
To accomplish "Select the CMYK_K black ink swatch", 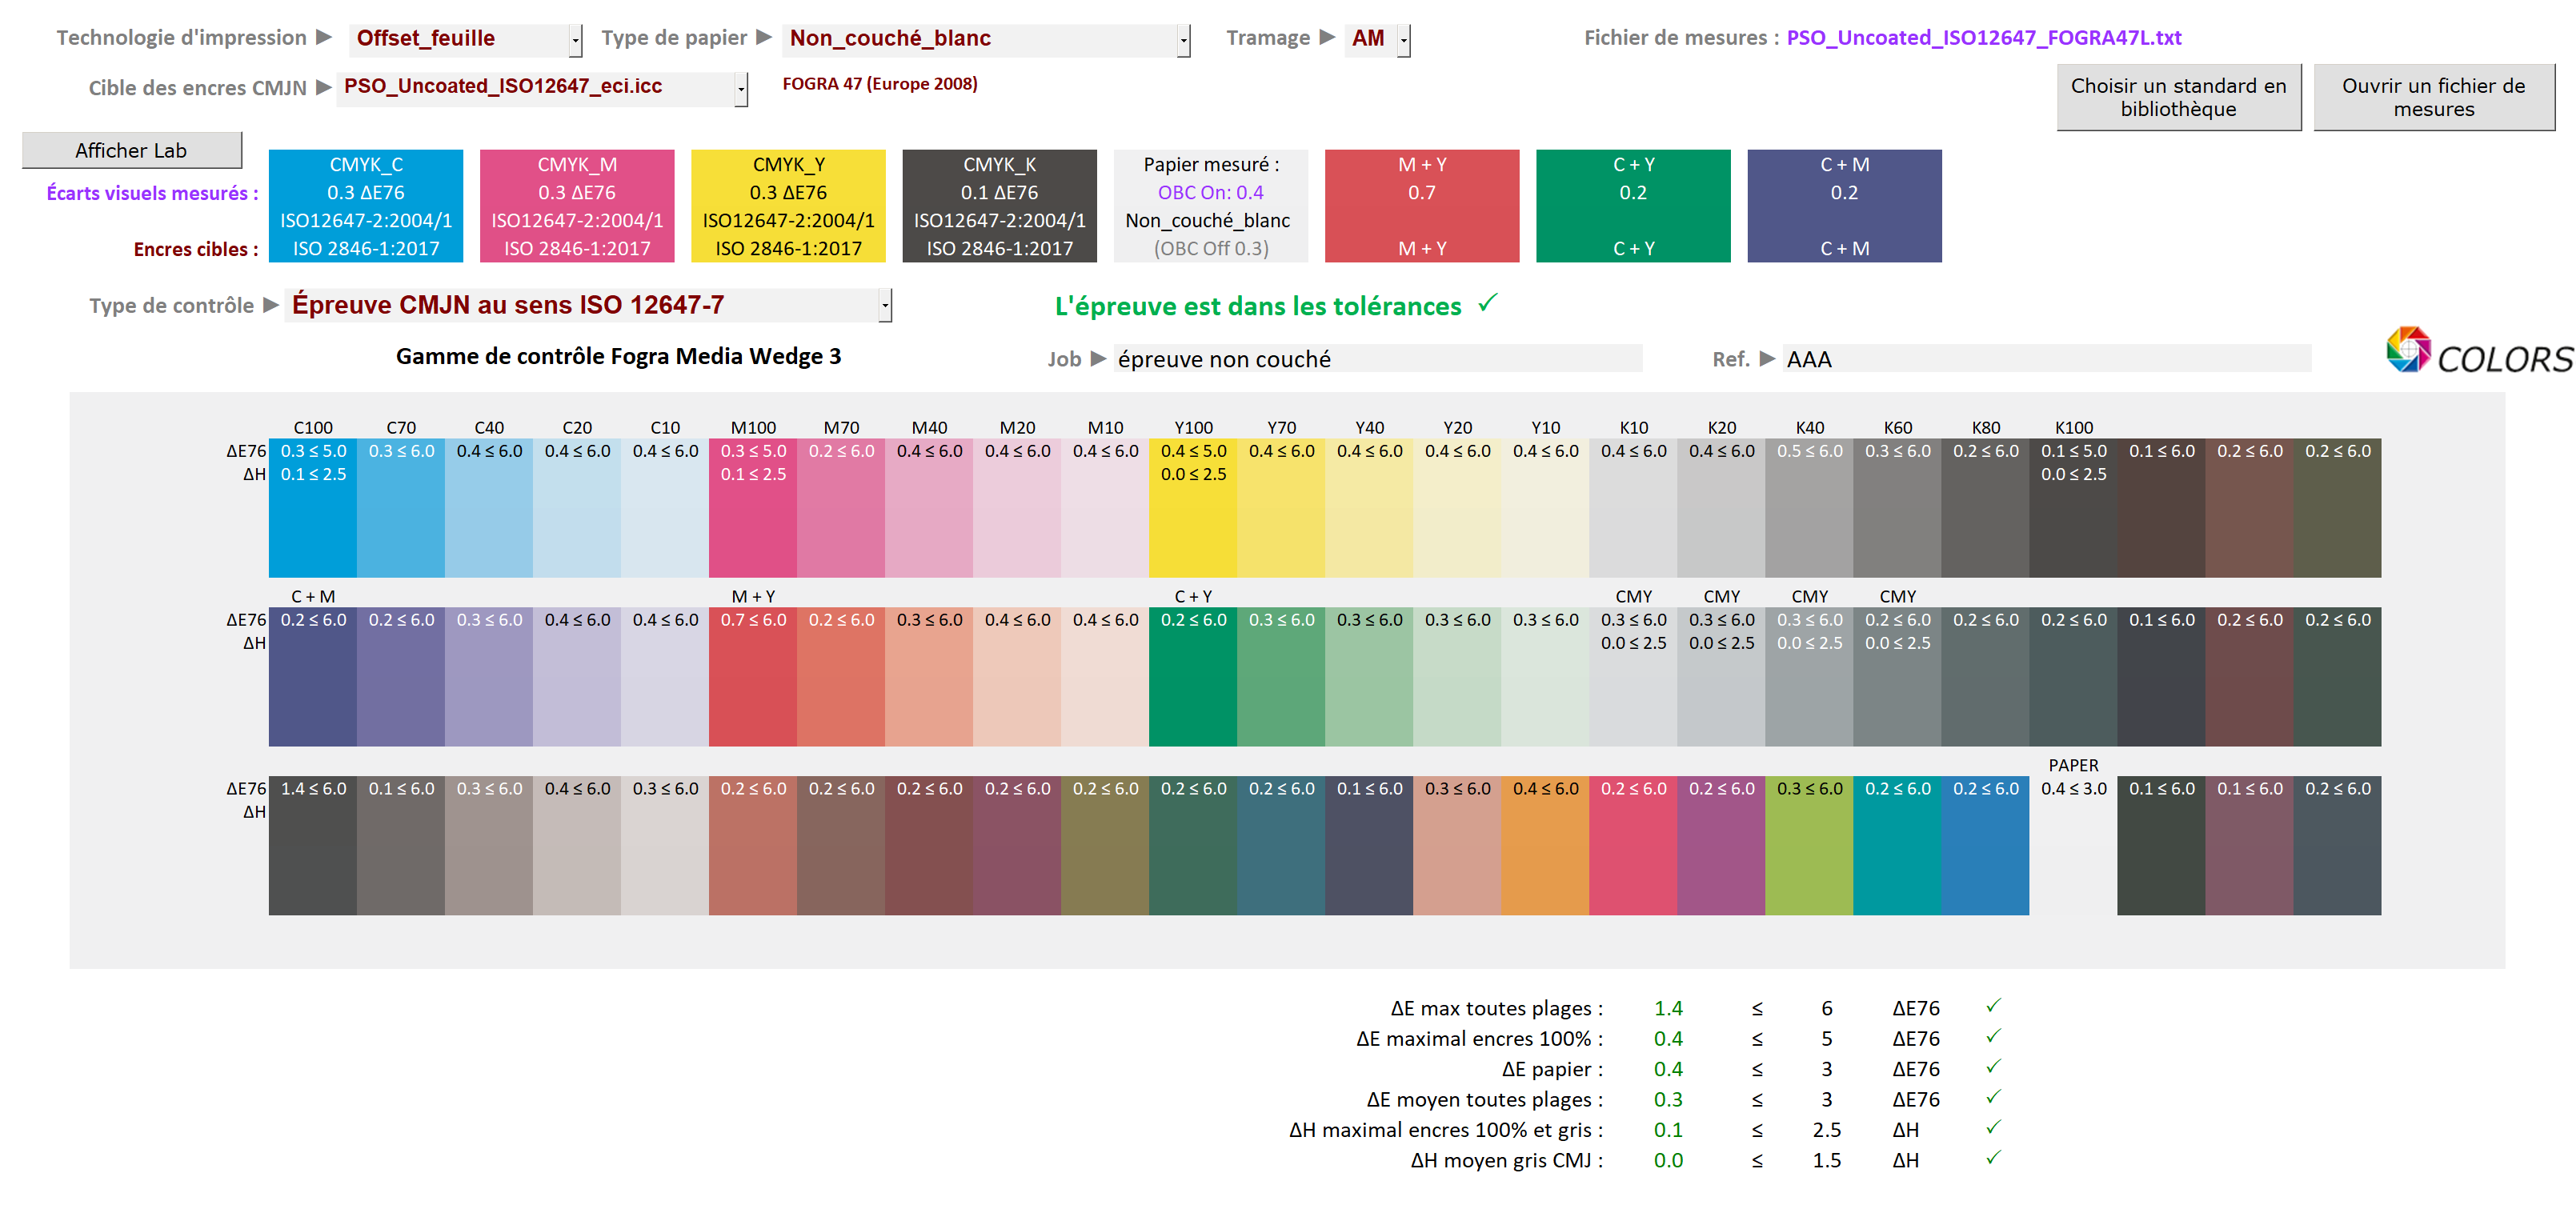I will coord(999,206).
